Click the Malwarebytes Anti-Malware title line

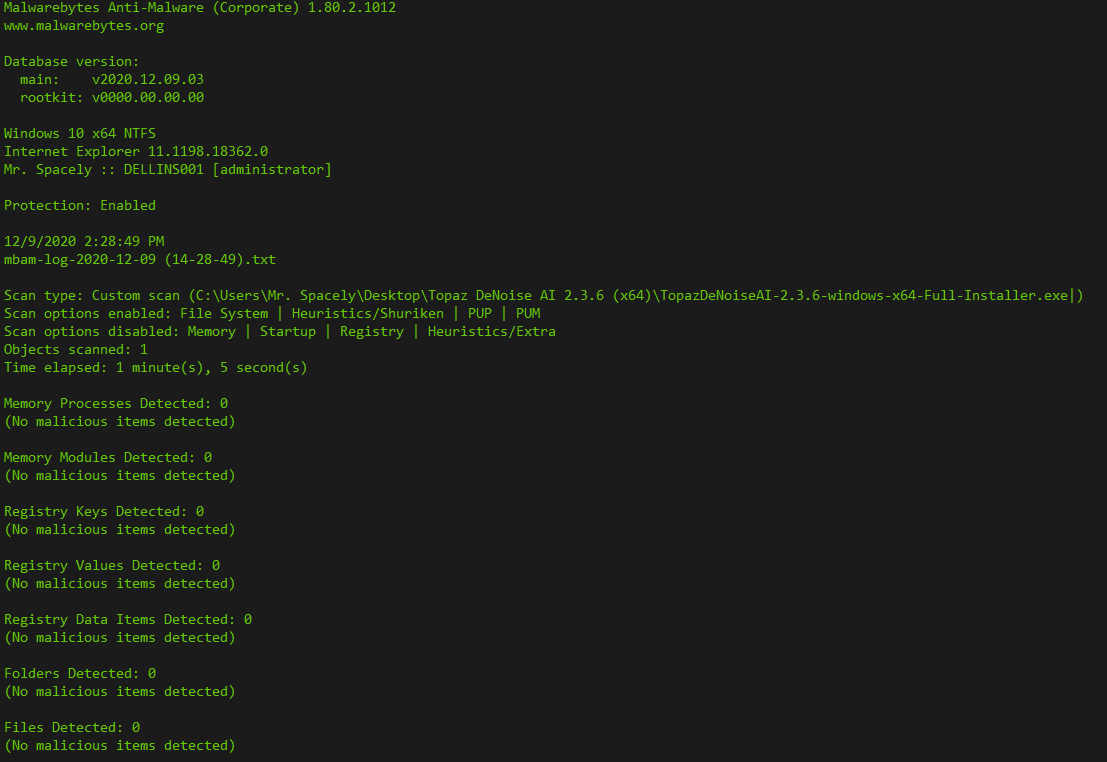point(200,8)
